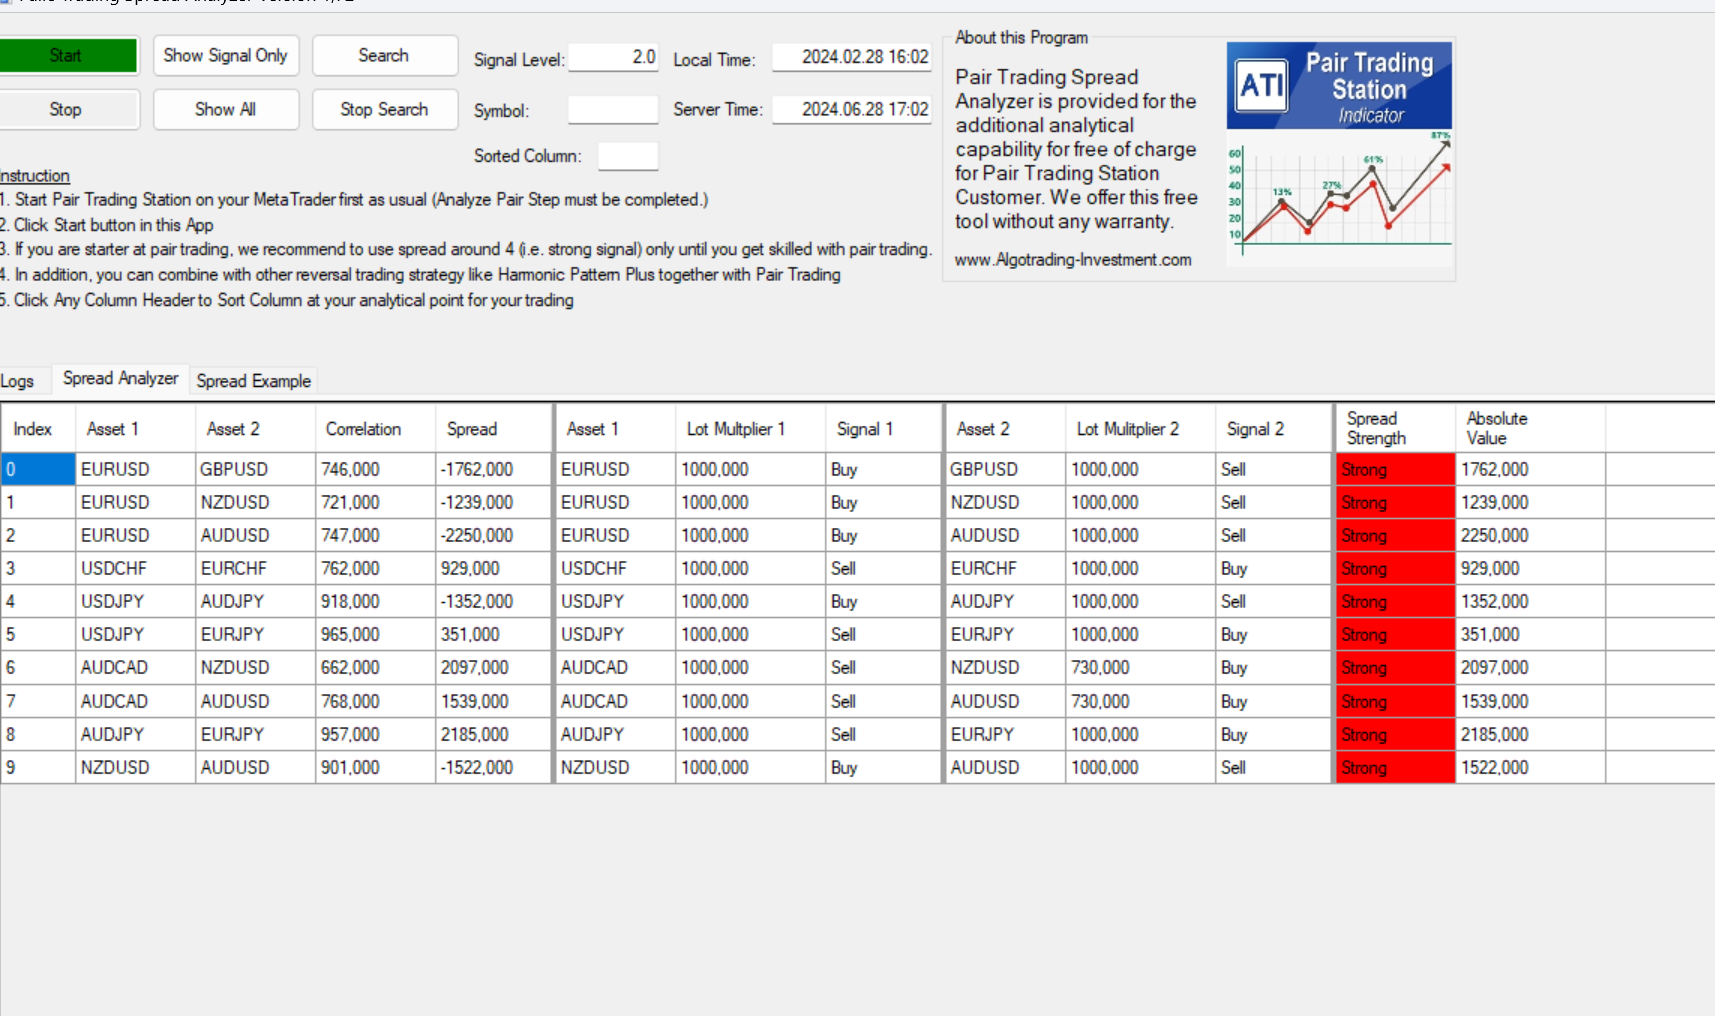
Task: Click the green Start button
Action: [x=68, y=56]
